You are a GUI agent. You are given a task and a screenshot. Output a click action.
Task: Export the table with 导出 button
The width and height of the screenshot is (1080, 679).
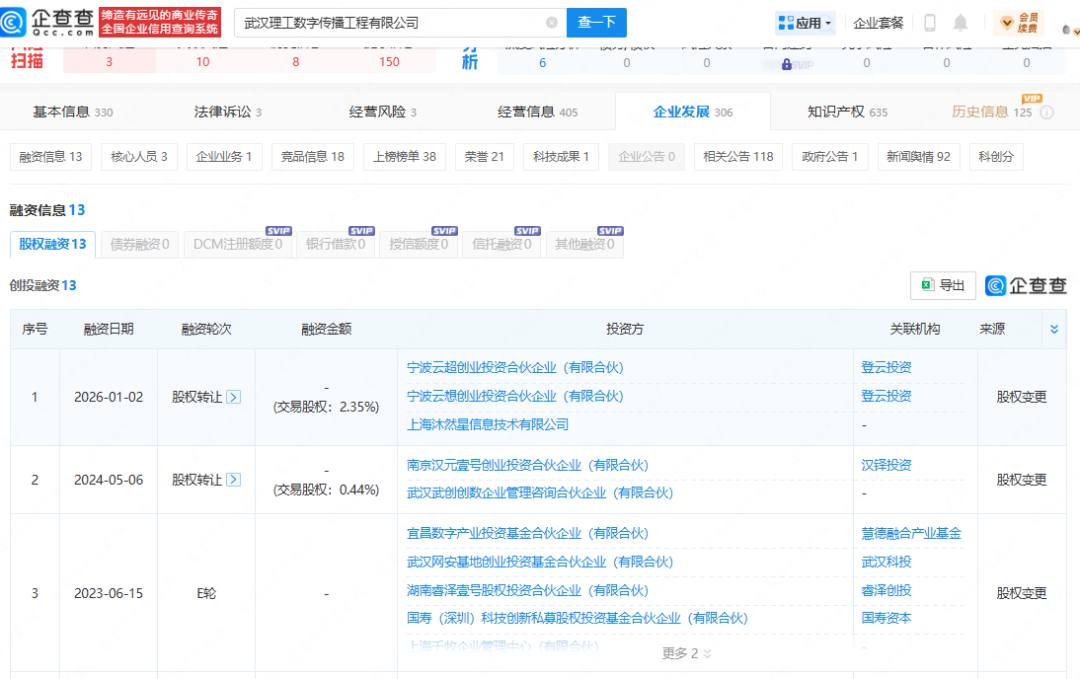(943, 285)
